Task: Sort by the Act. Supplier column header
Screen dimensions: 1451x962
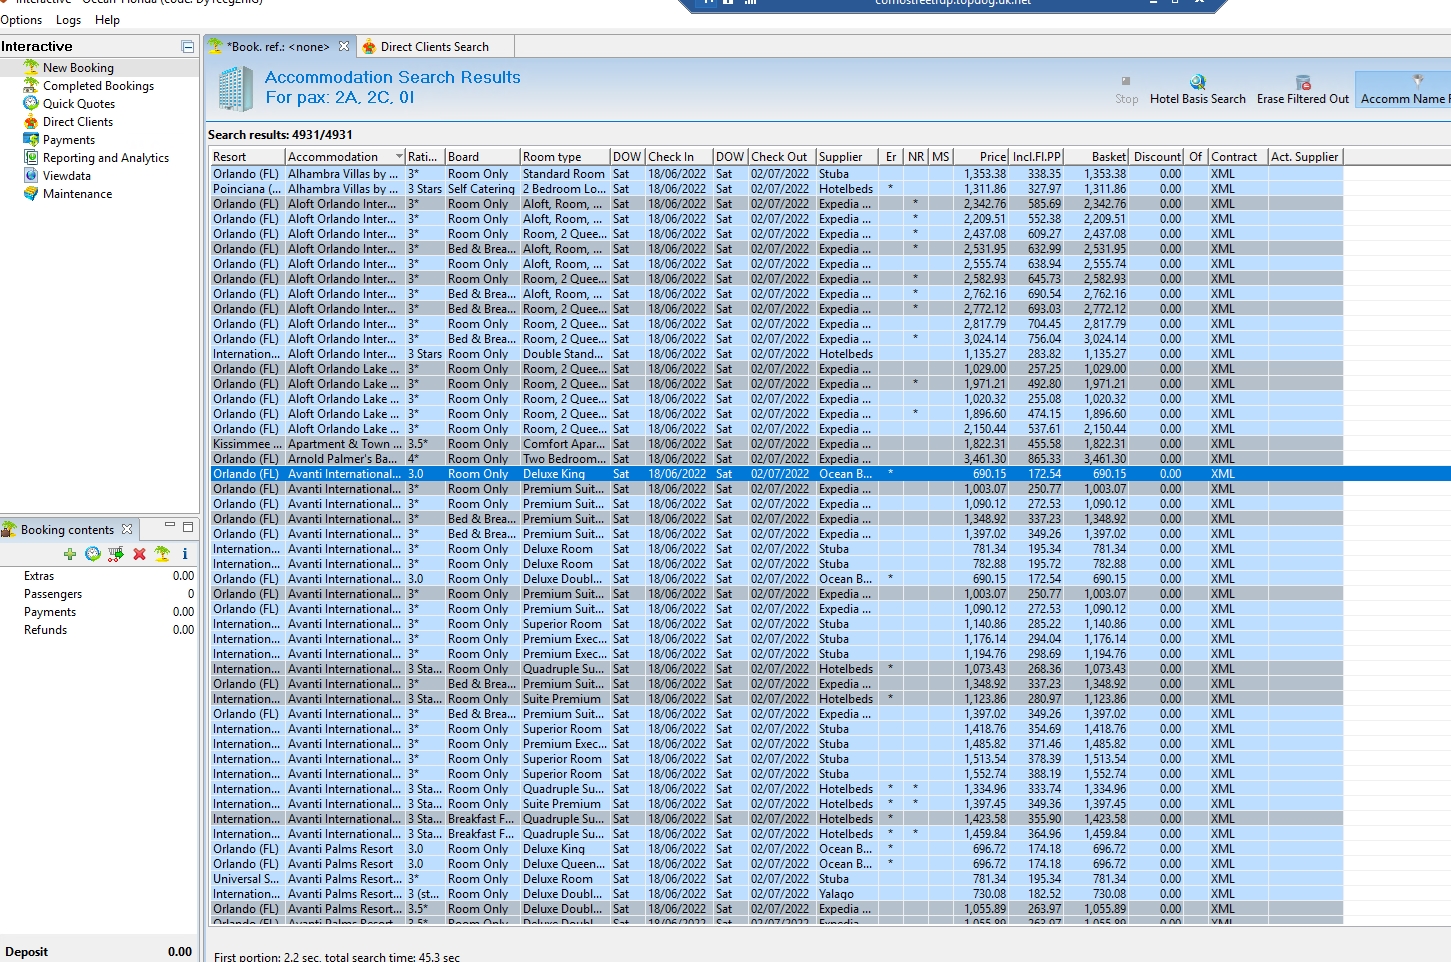Action: coord(1305,157)
